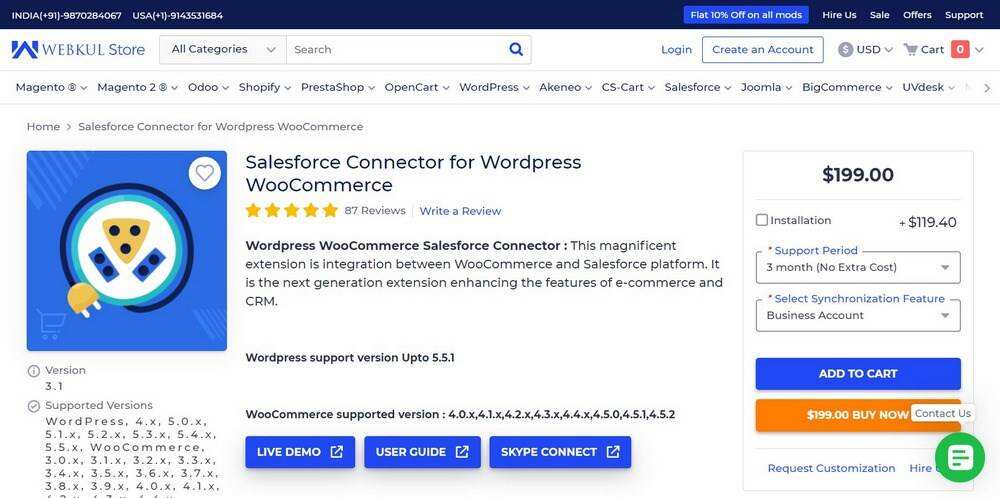Click into the Search input field
1000x498 pixels.
[x=395, y=49]
